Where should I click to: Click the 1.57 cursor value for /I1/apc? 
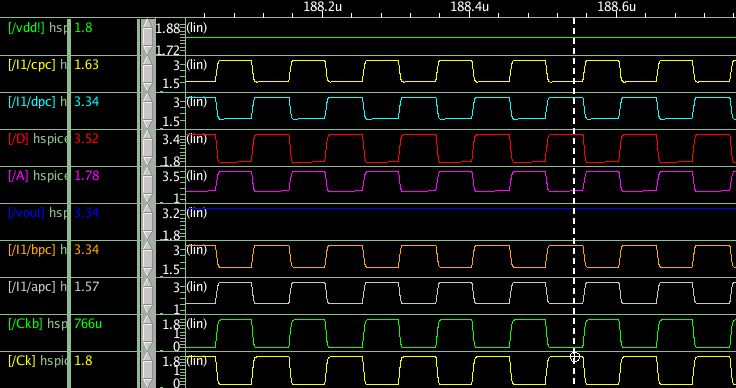click(x=87, y=287)
